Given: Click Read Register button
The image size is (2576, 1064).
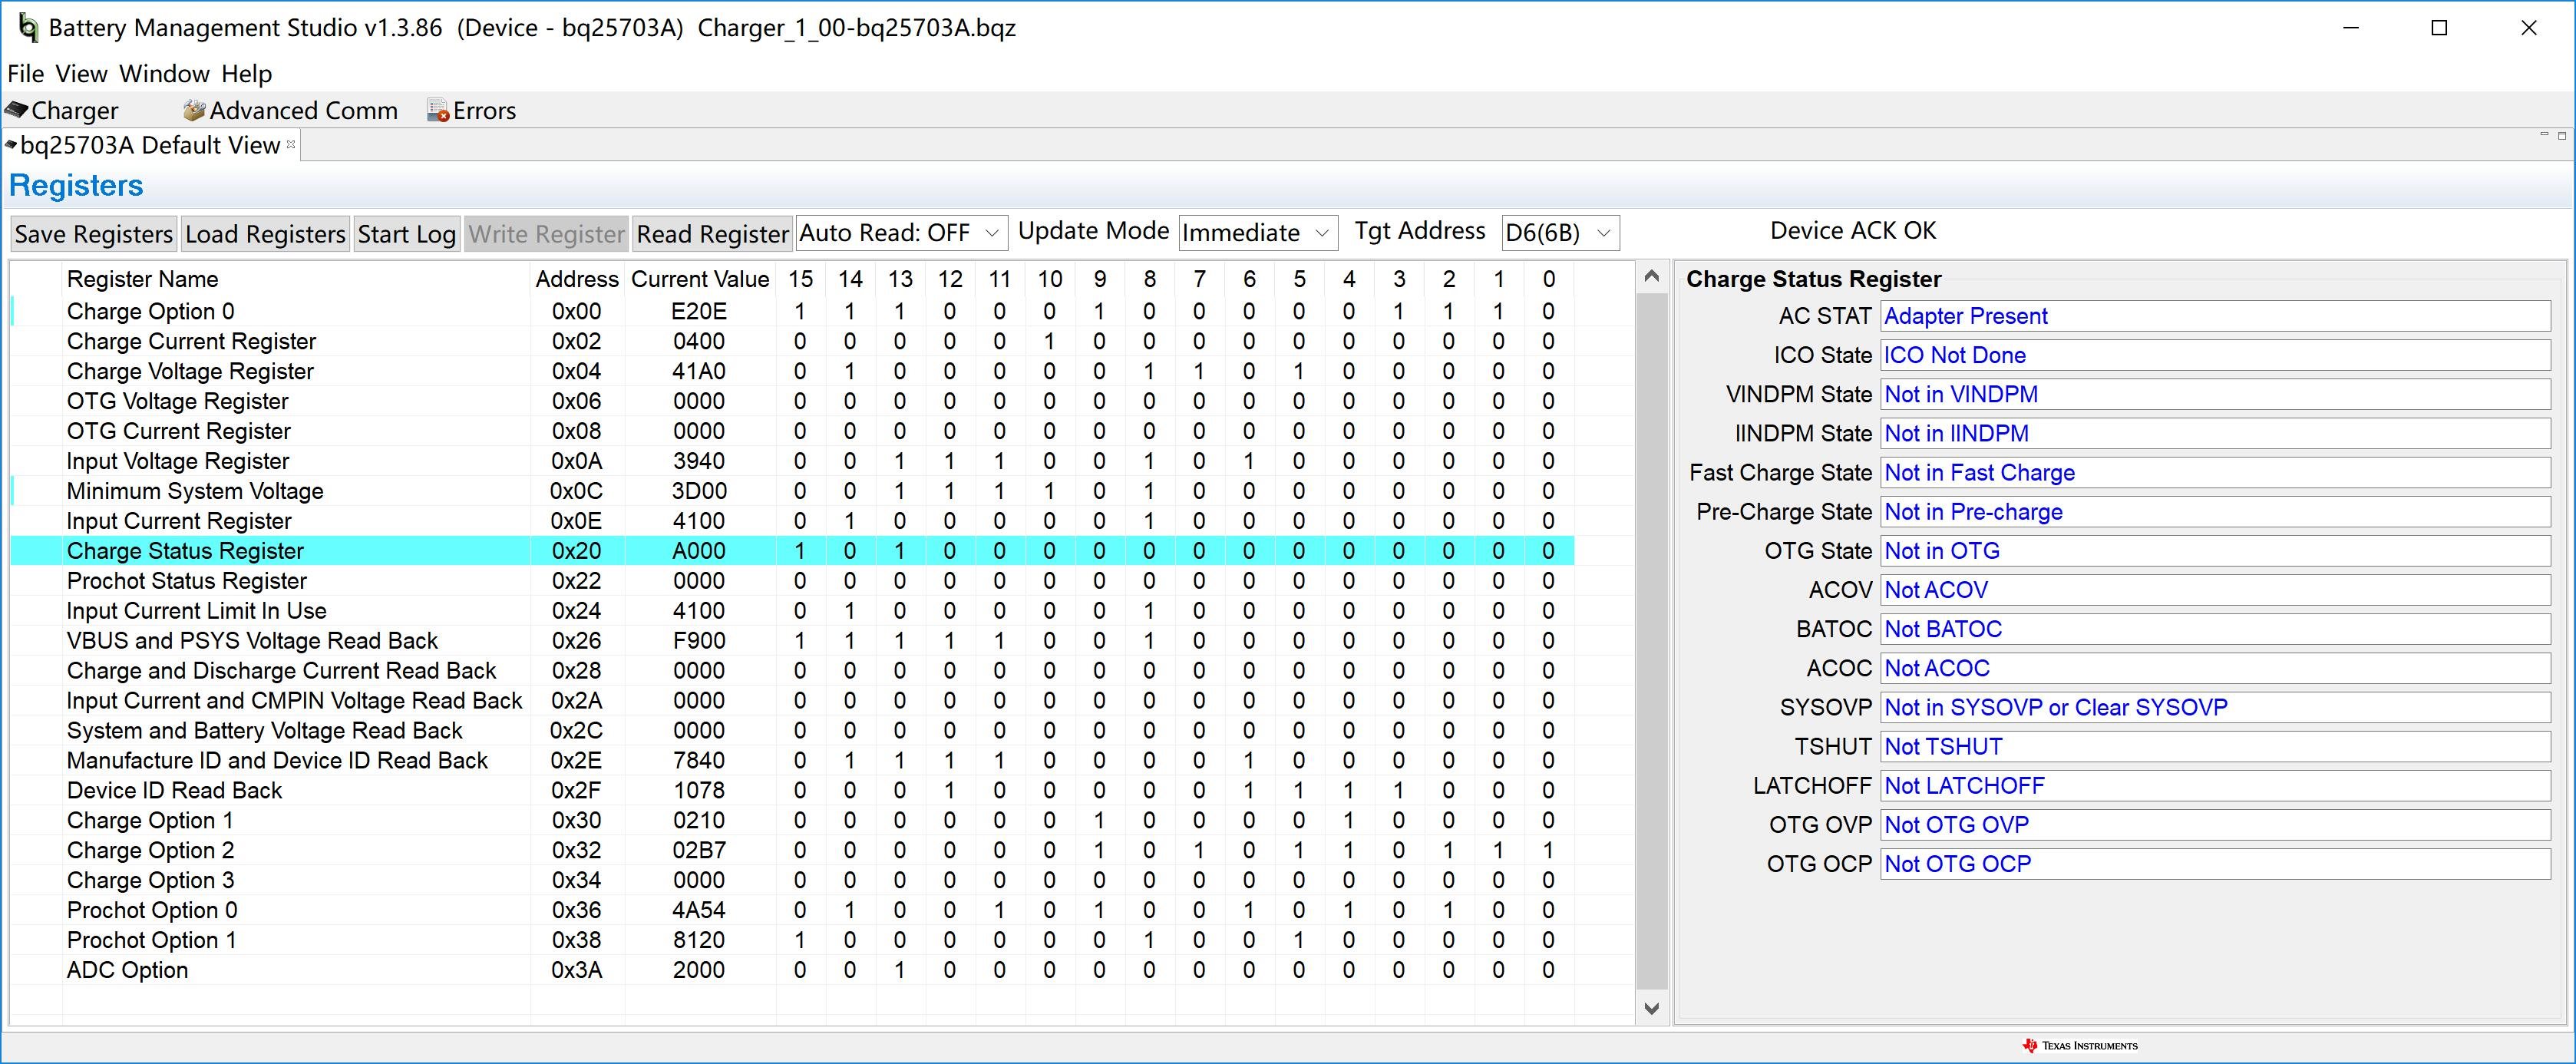Looking at the screenshot, I should click(x=712, y=234).
